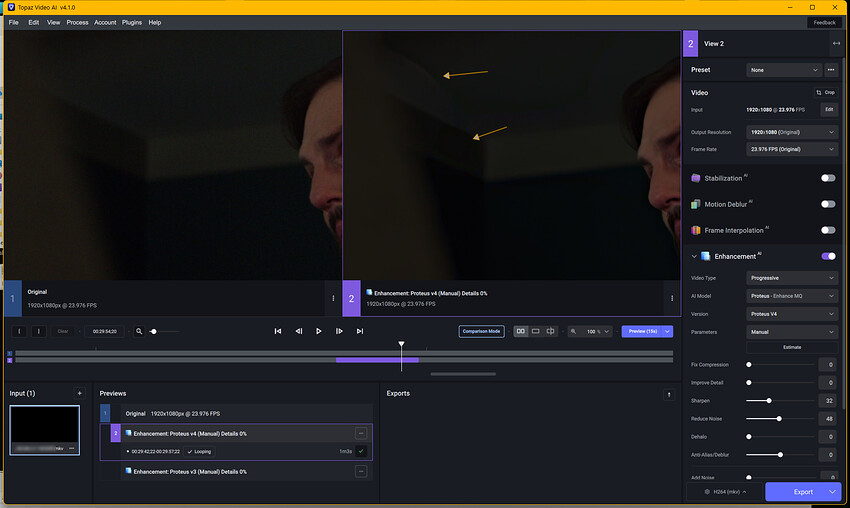
Task: Open the Frame Rate dropdown
Action: click(x=792, y=149)
